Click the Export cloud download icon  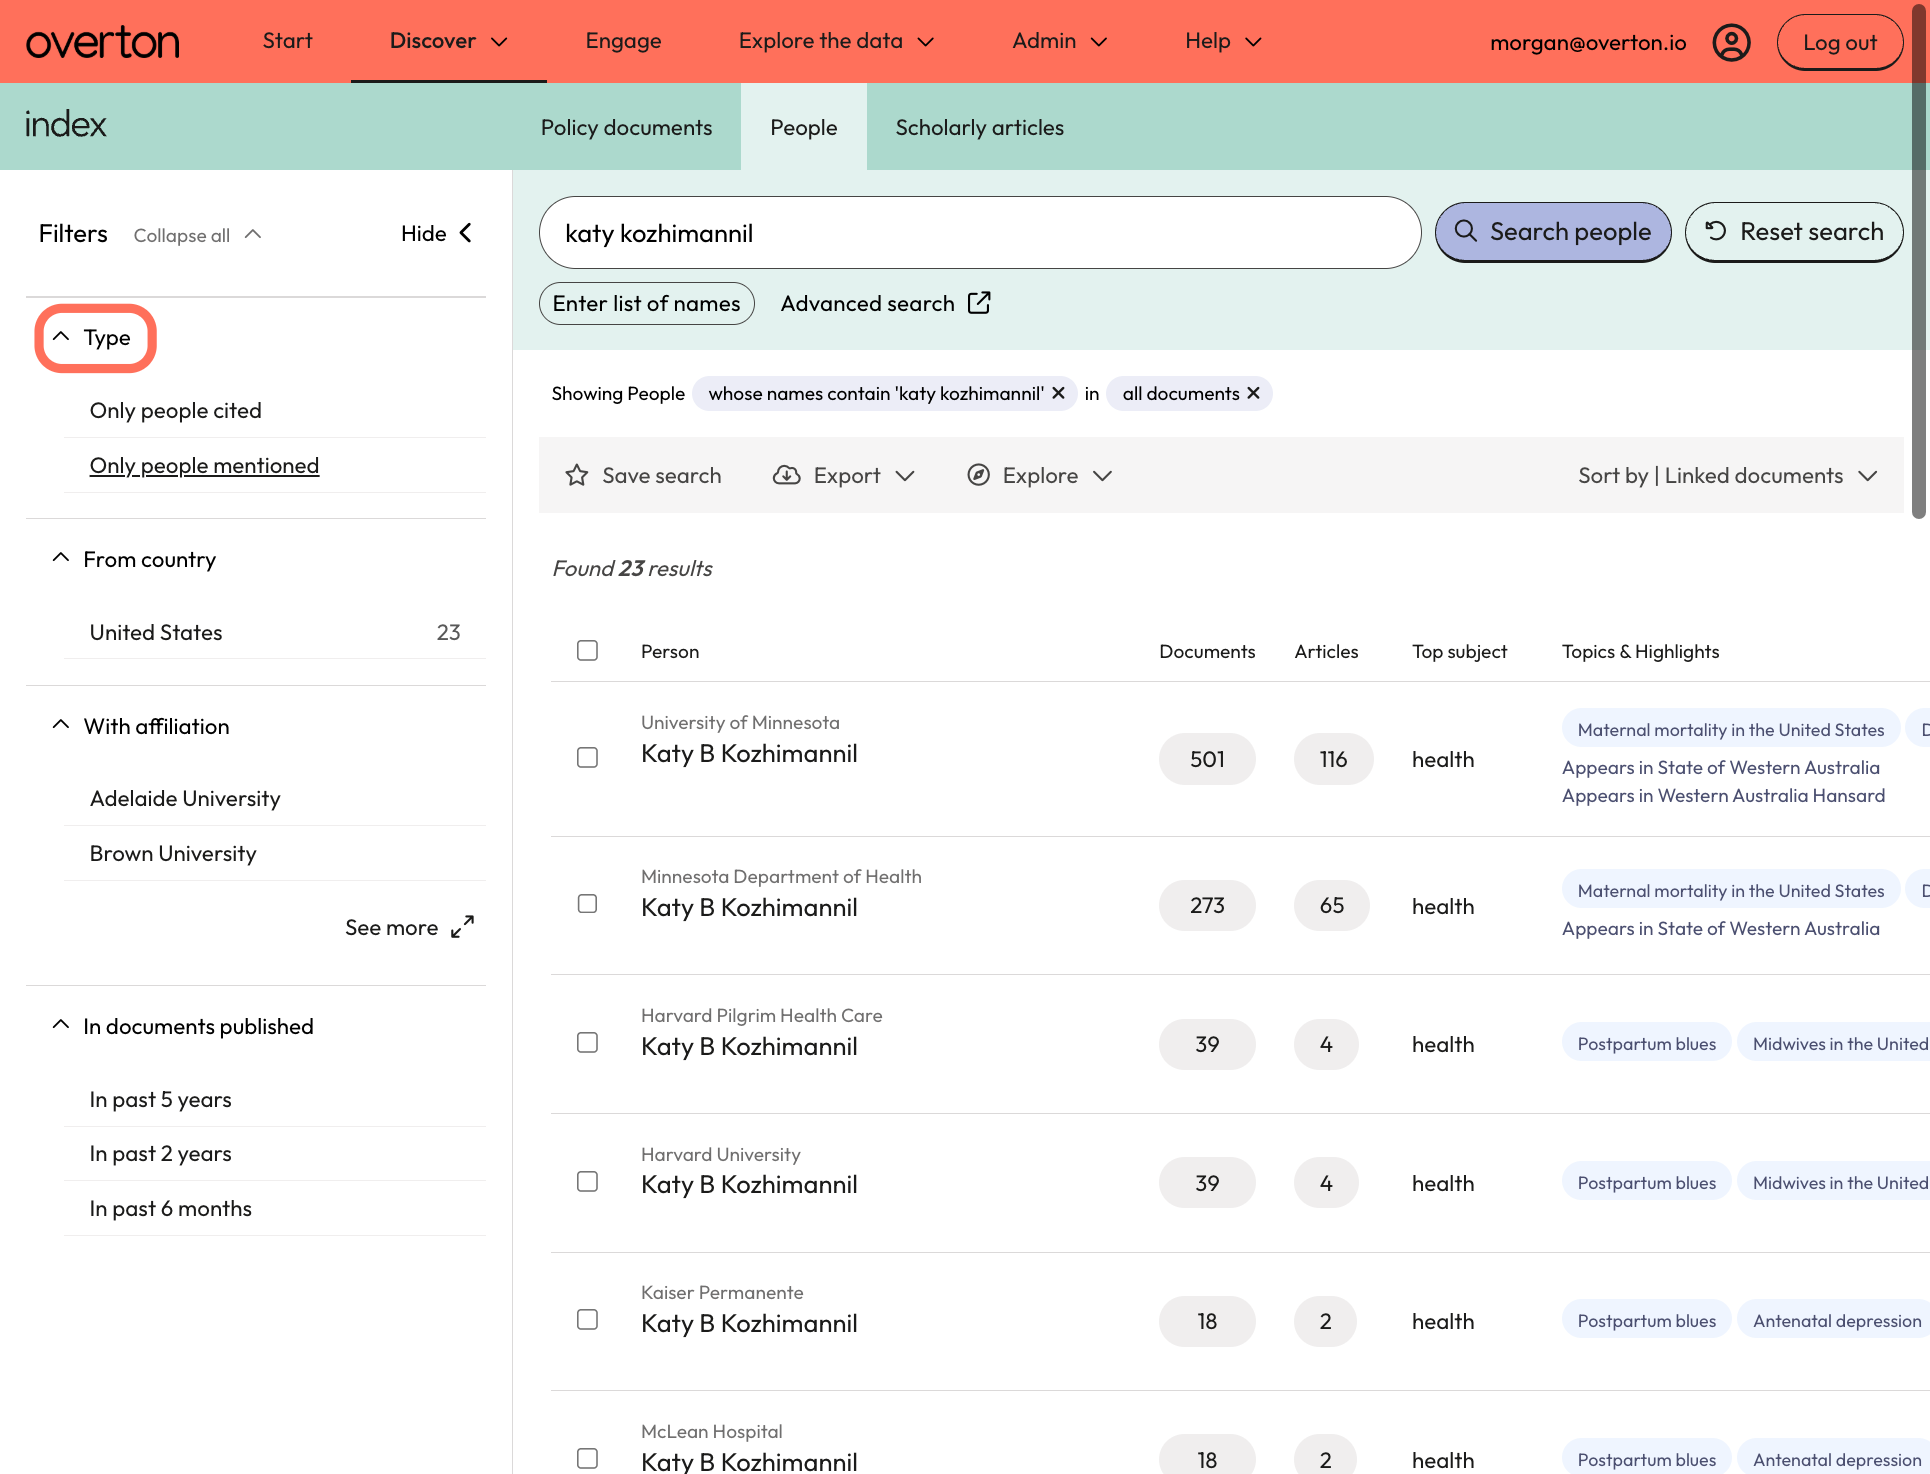(x=787, y=475)
